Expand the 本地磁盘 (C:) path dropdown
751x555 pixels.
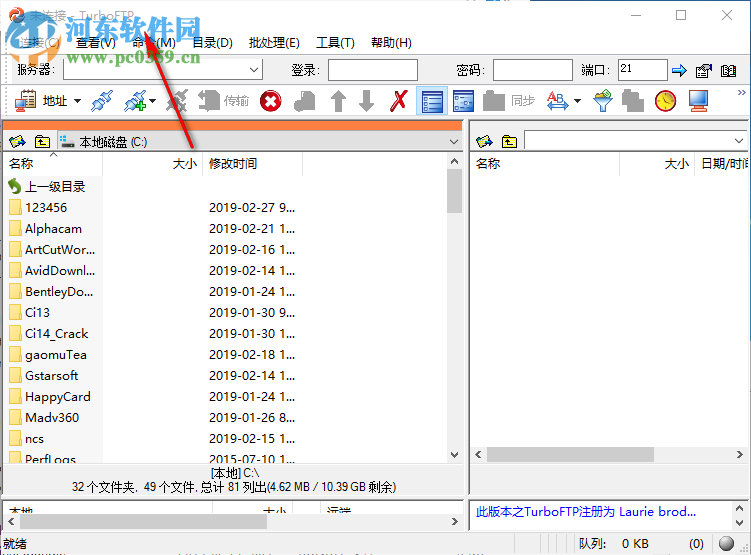(x=454, y=142)
